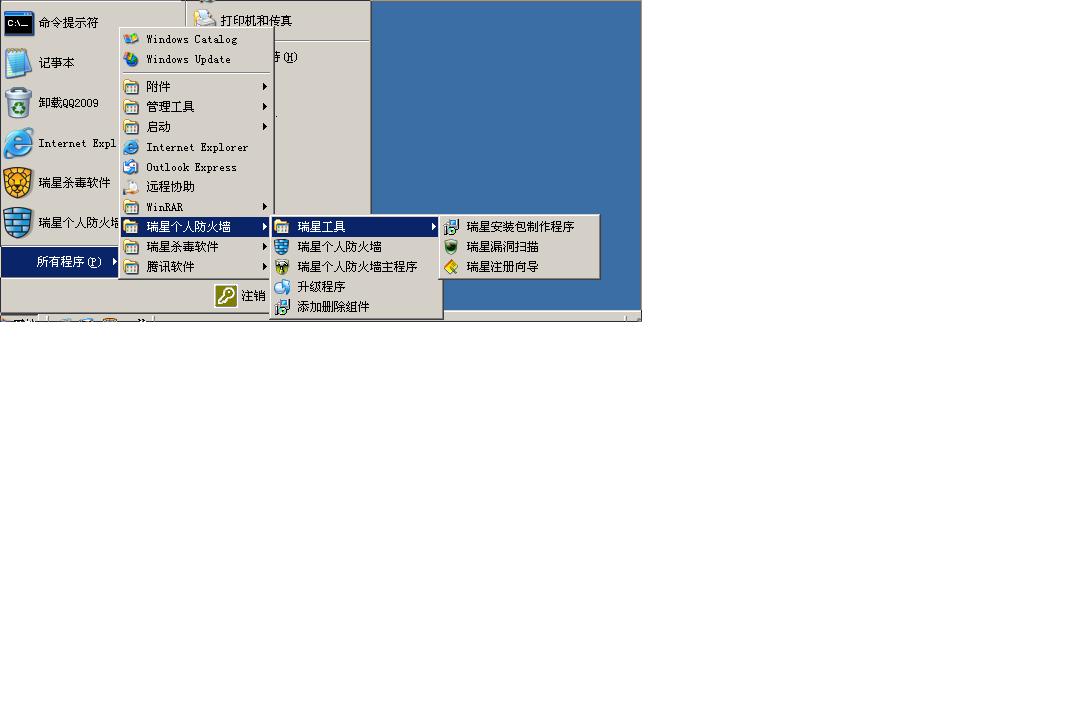Expand the 管理工具 submenu arrow
The image size is (1090, 708).
click(x=264, y=107)
